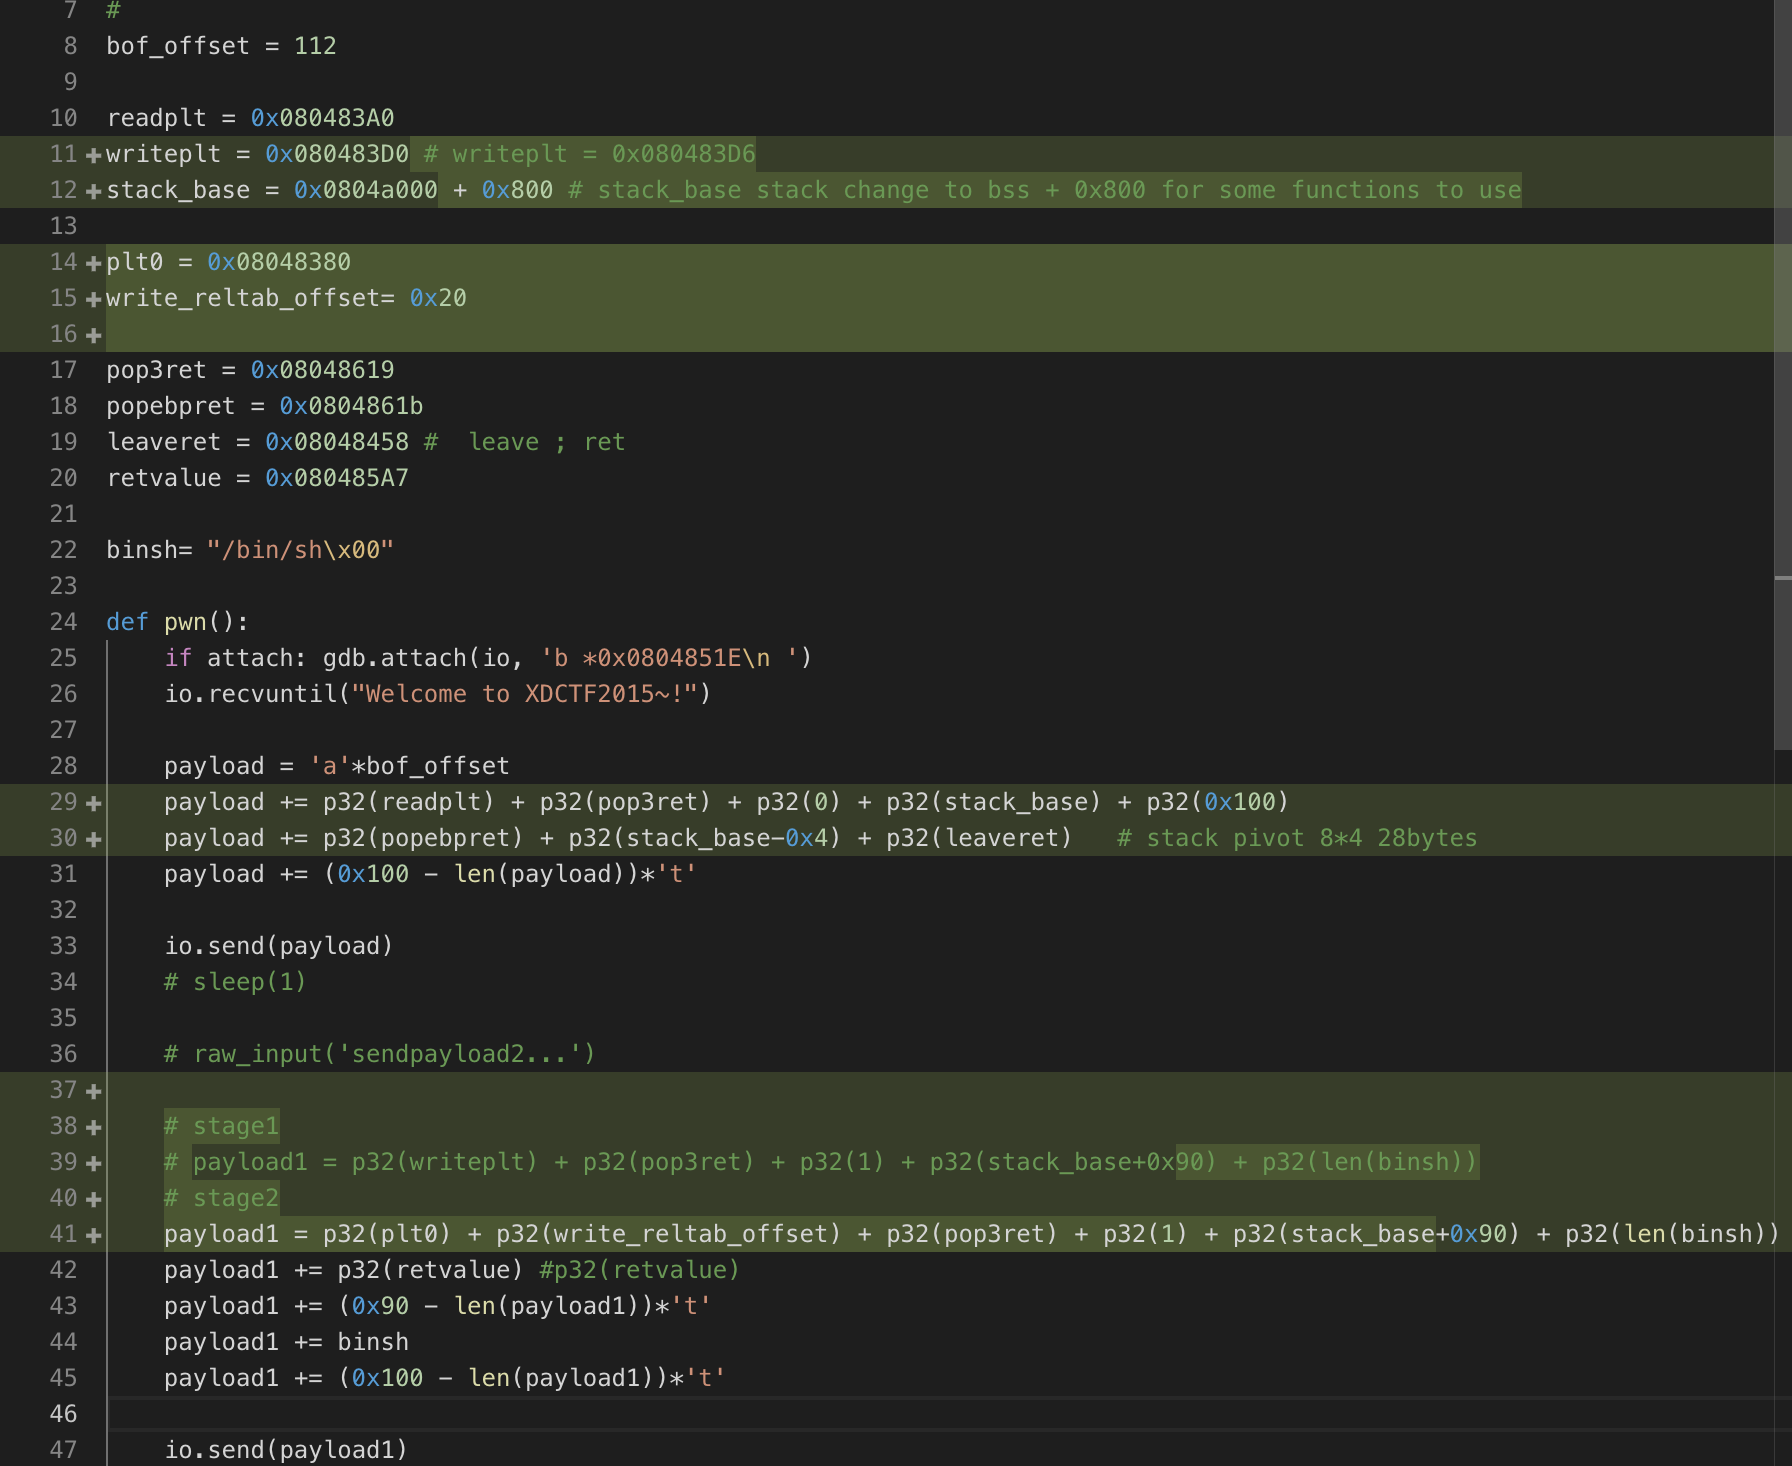Click the plus marker on line 14
The height and width of the screenshot is (1466, 1792).
click(93, 263)
